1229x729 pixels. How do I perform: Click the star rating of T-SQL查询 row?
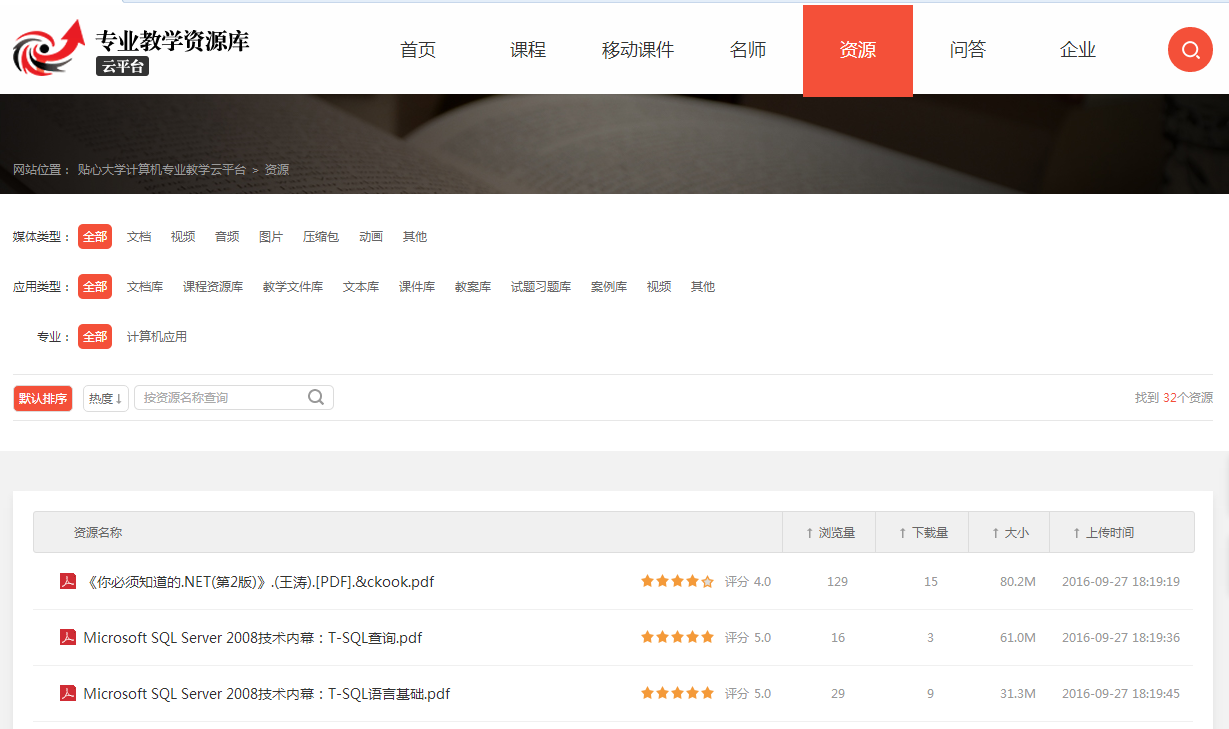coord(677,638)
